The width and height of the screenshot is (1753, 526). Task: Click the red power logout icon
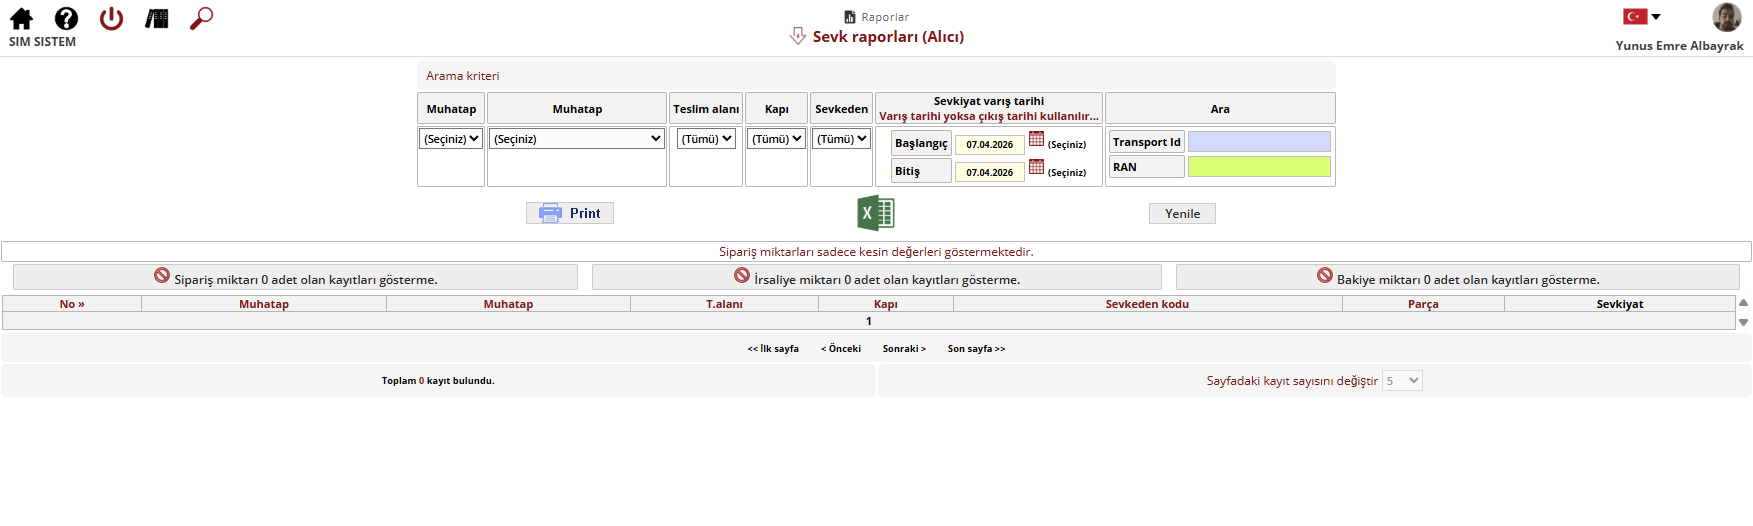[111, 19]
